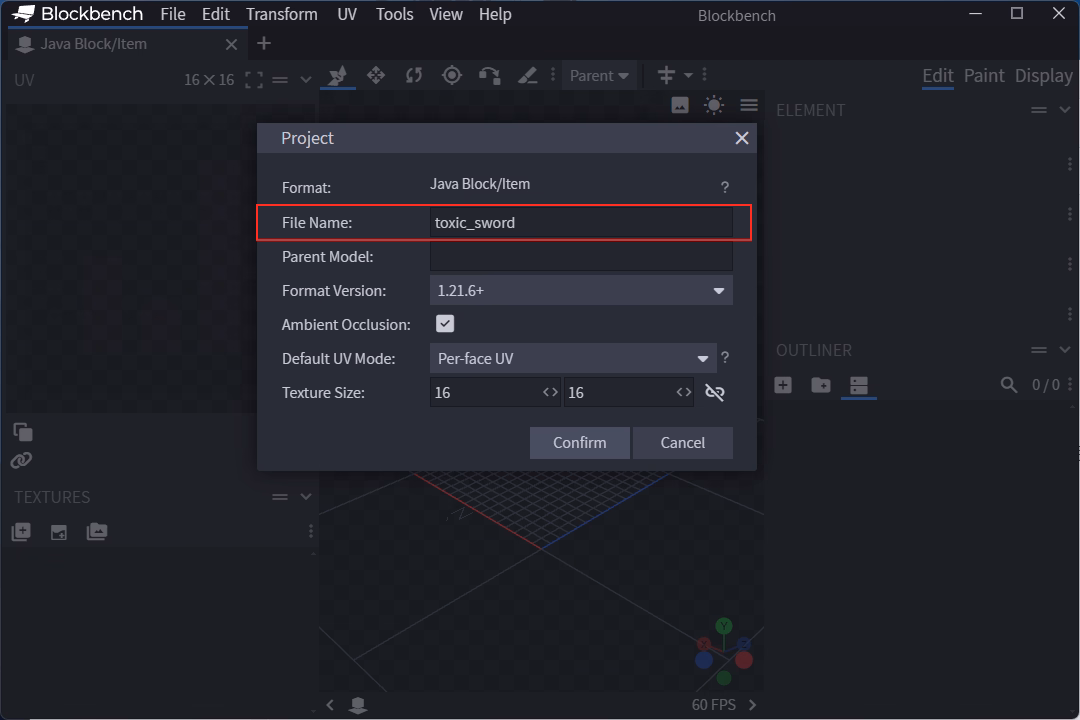Click the Import Texture icon
Viewport: 1080px width, 720px height.
click(x=21, y=532)
